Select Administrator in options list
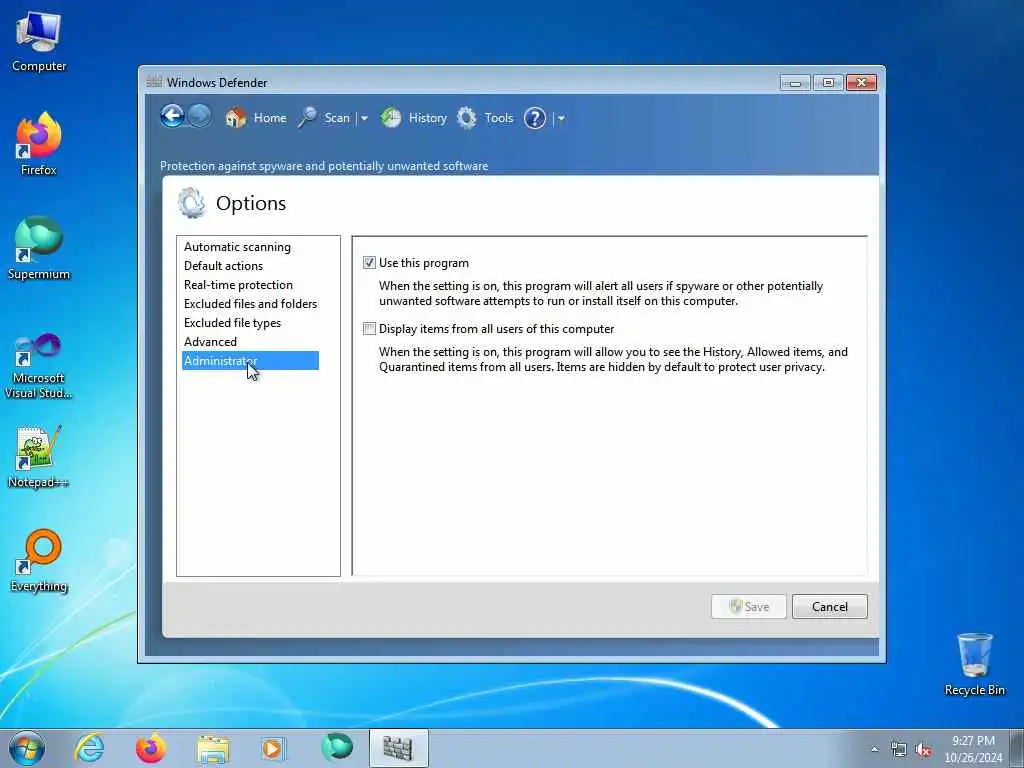Screen dimensions: 1024x768 [x=250, y=360]
